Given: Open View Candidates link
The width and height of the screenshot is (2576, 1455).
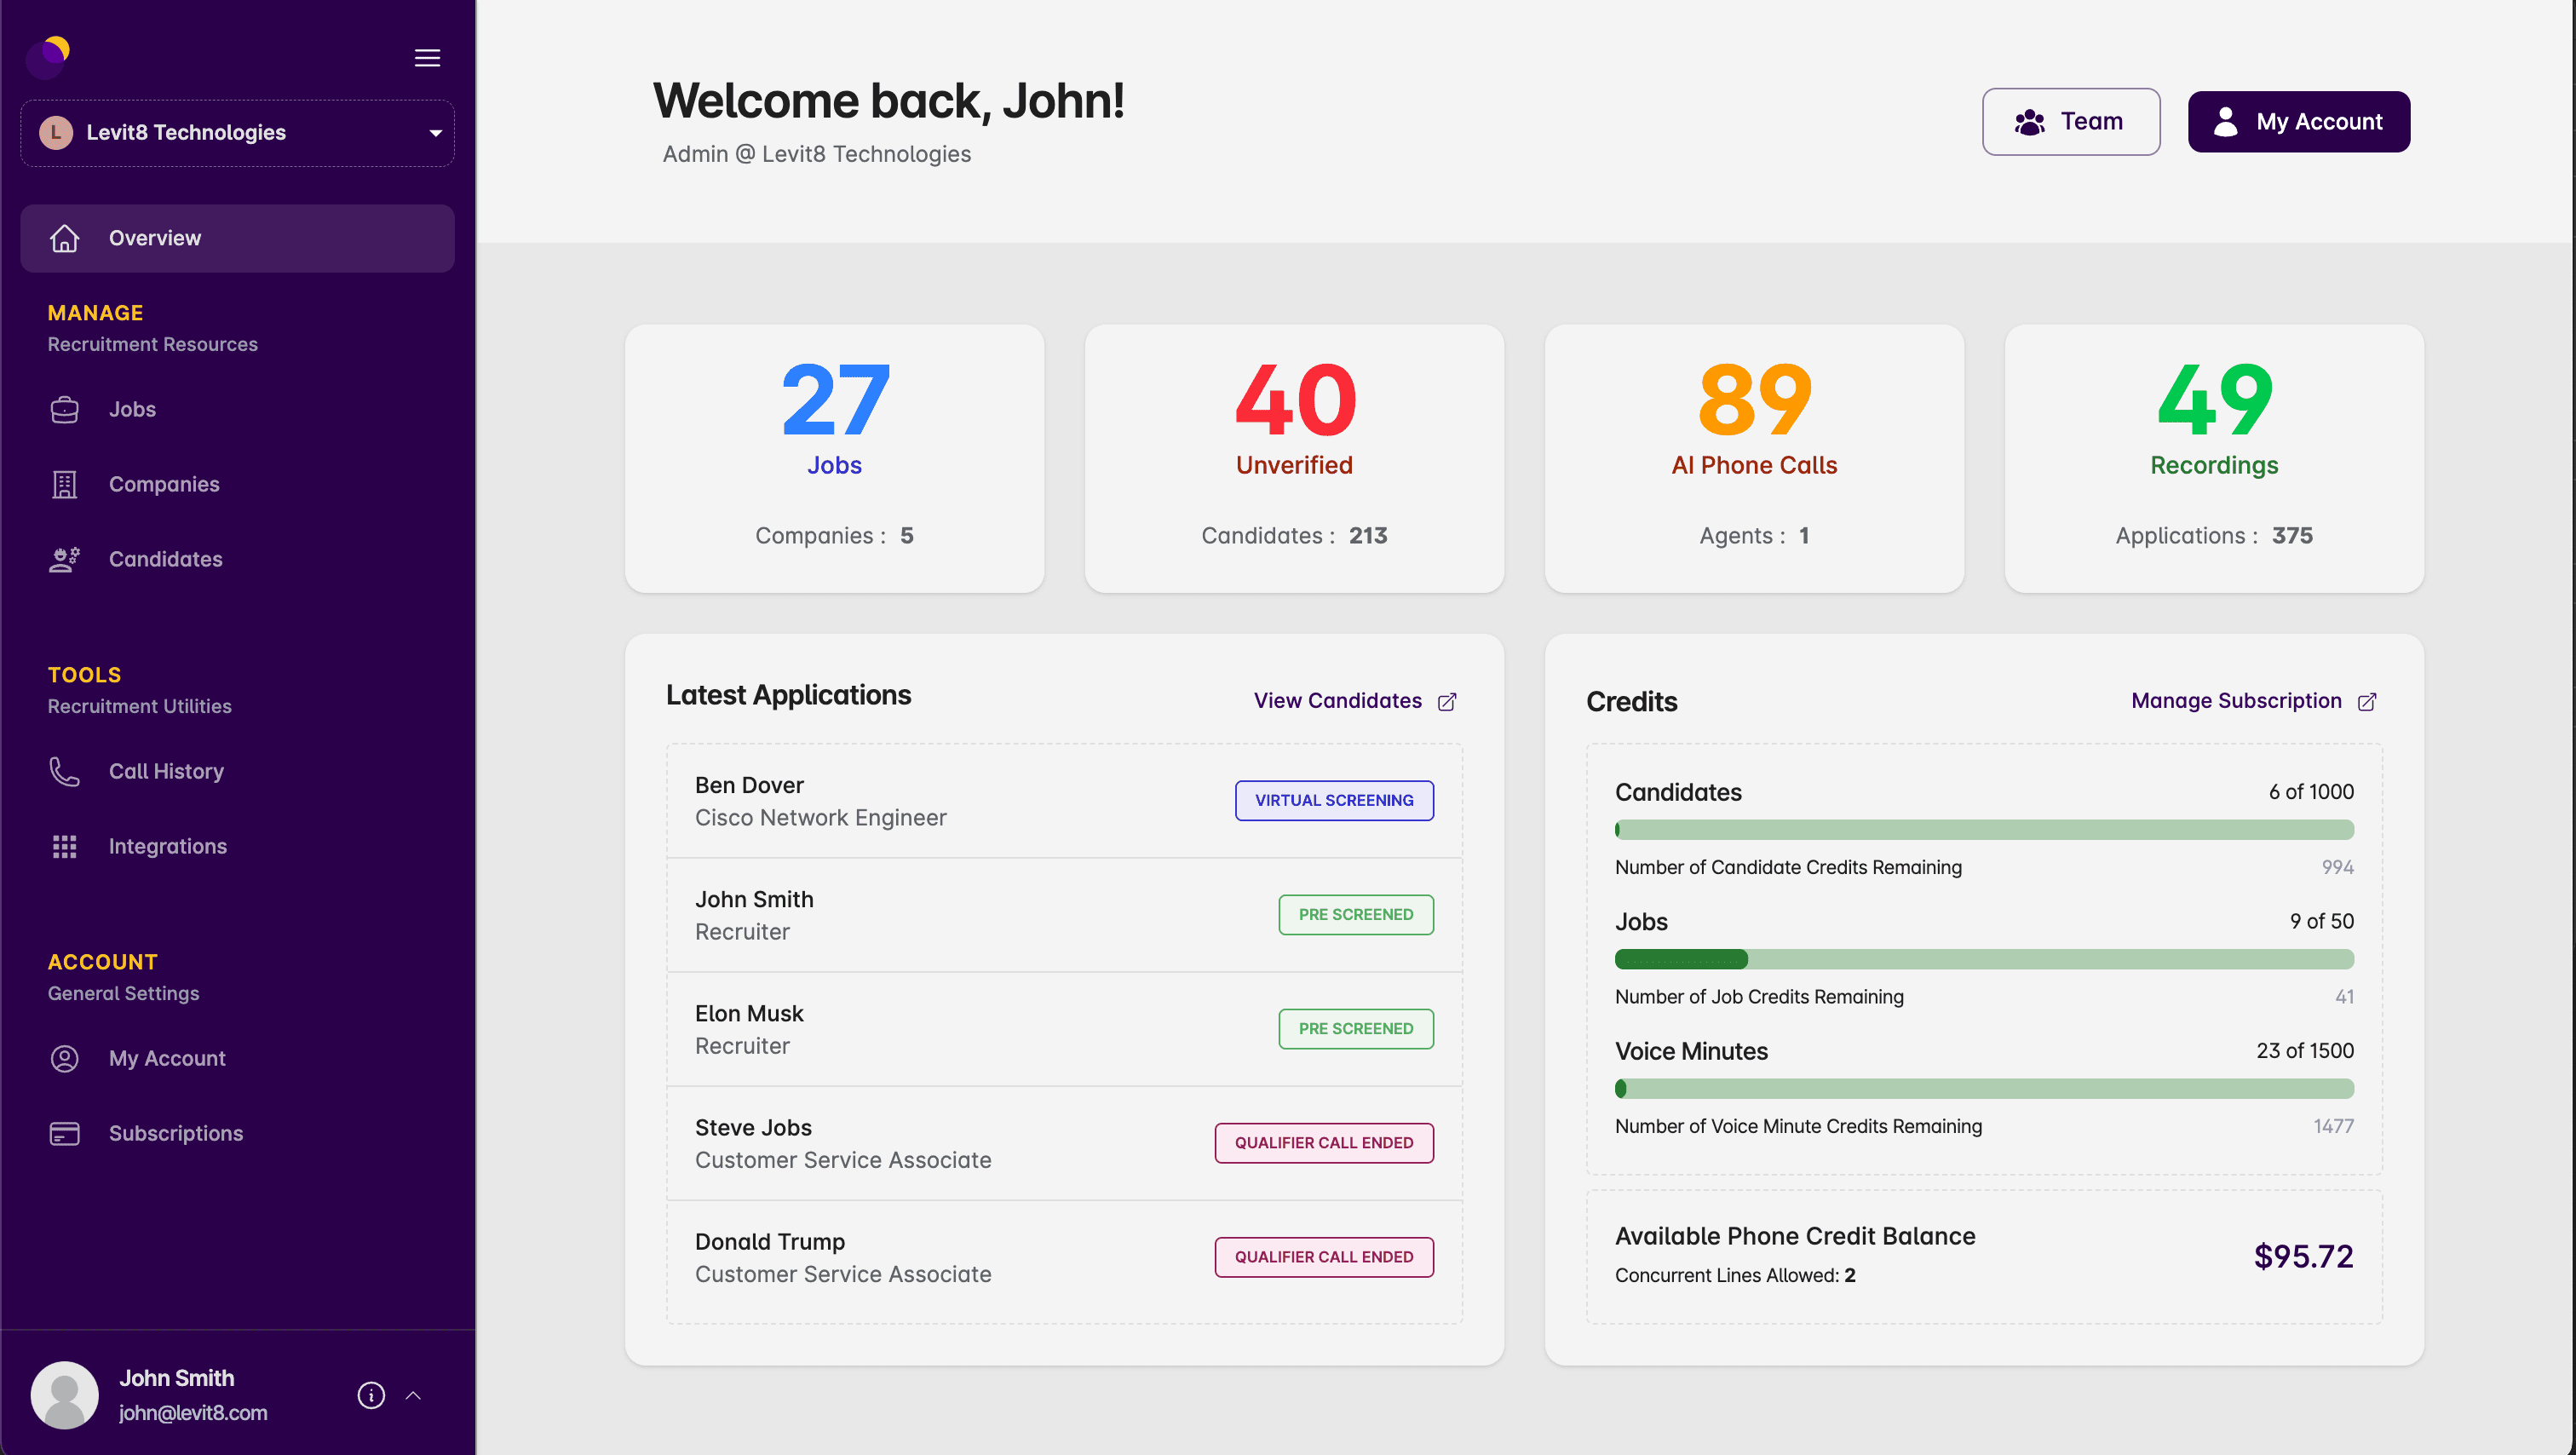Looking at the screenshot, I should coord(1337,700).
